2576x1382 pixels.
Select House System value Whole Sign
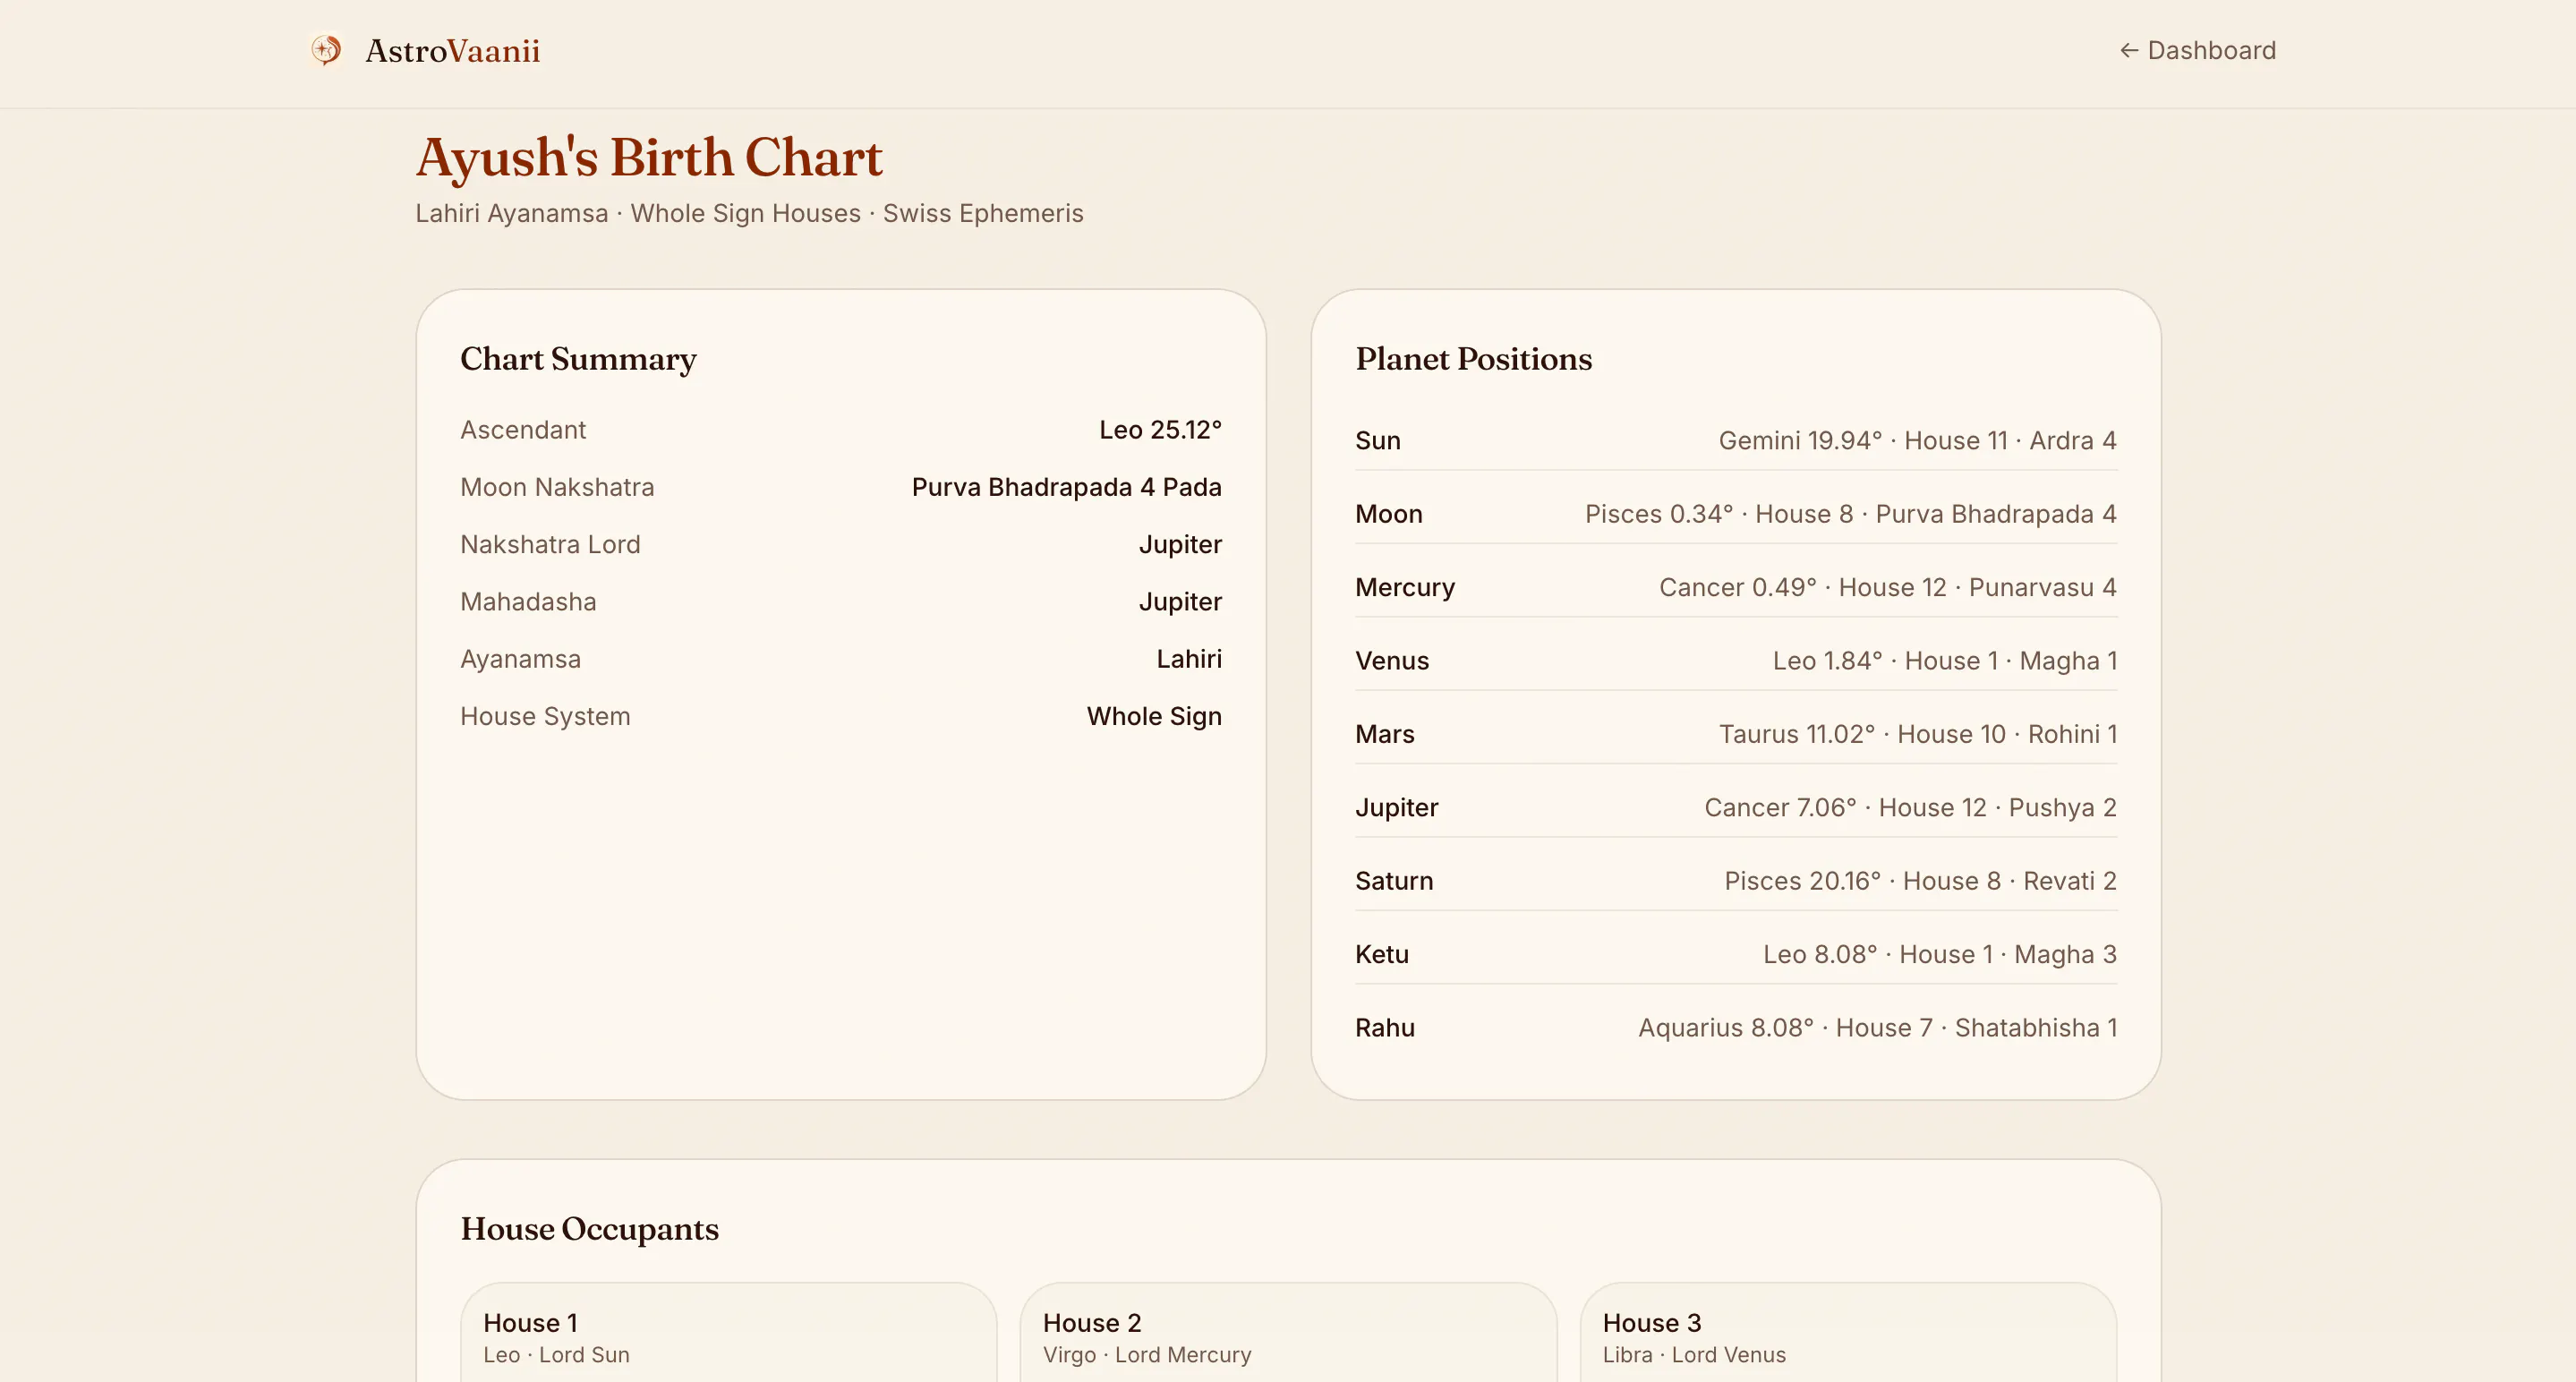pyautogui.click(x=1154, y=716)
